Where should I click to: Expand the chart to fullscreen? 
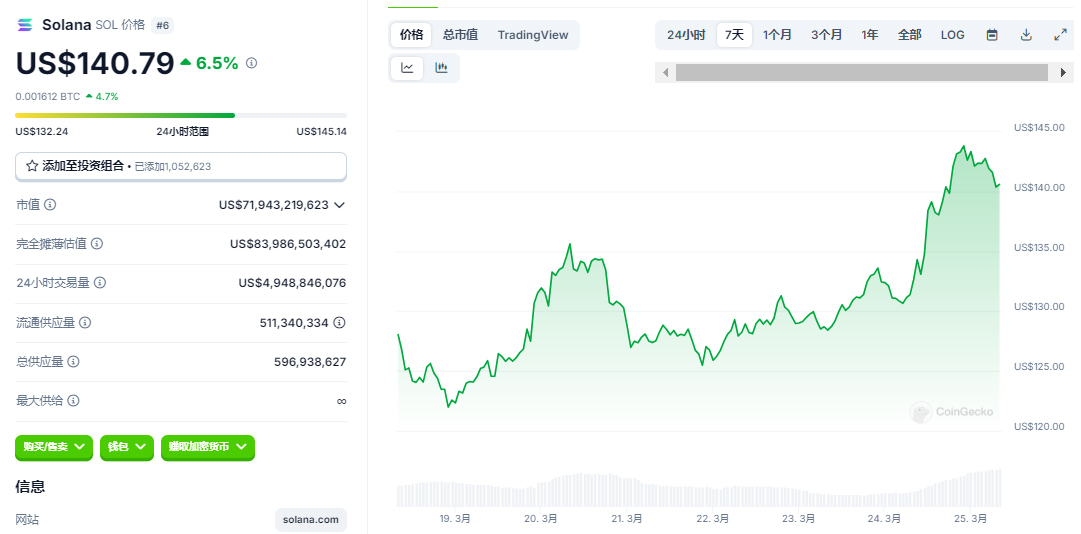1060,35
